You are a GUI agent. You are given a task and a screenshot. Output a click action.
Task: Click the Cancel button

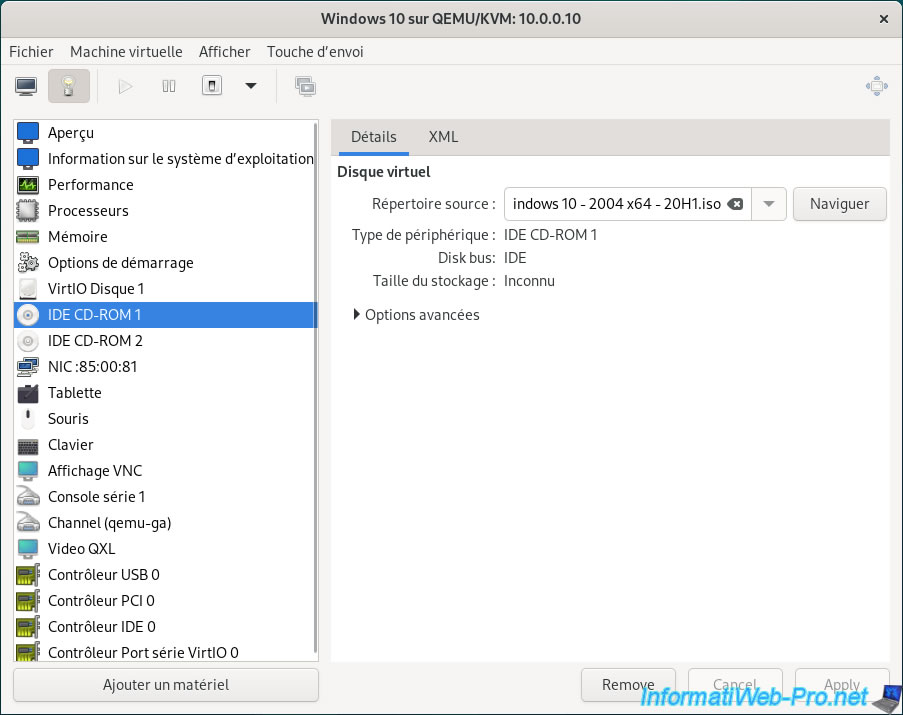point(735,684)
